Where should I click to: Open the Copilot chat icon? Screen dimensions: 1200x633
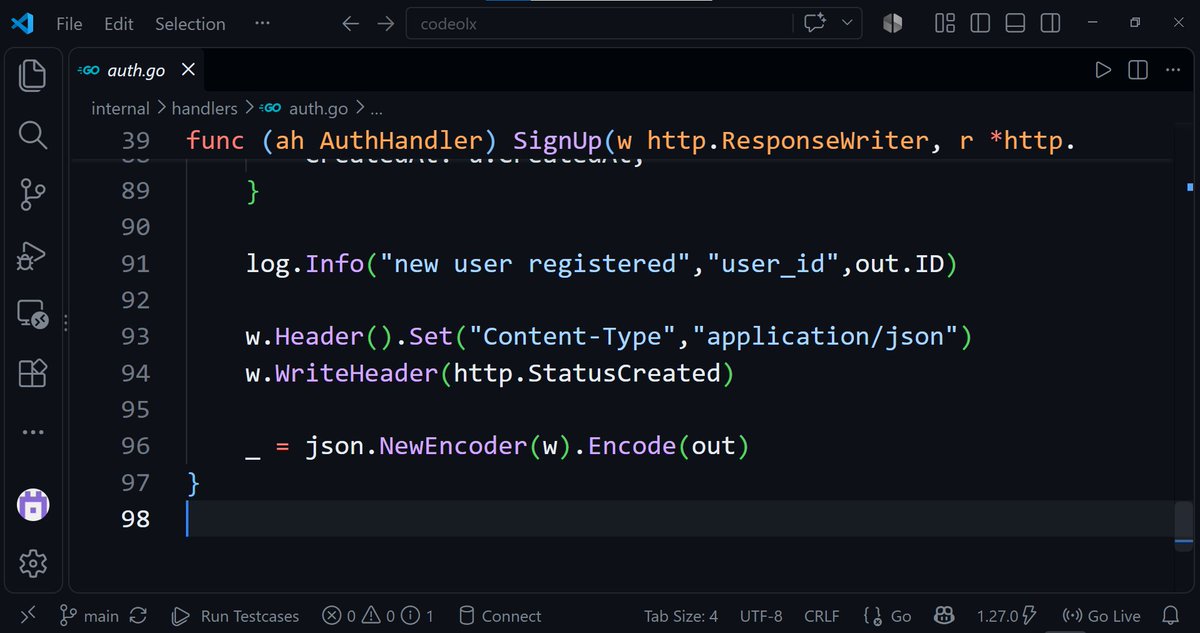pos(814,23)
